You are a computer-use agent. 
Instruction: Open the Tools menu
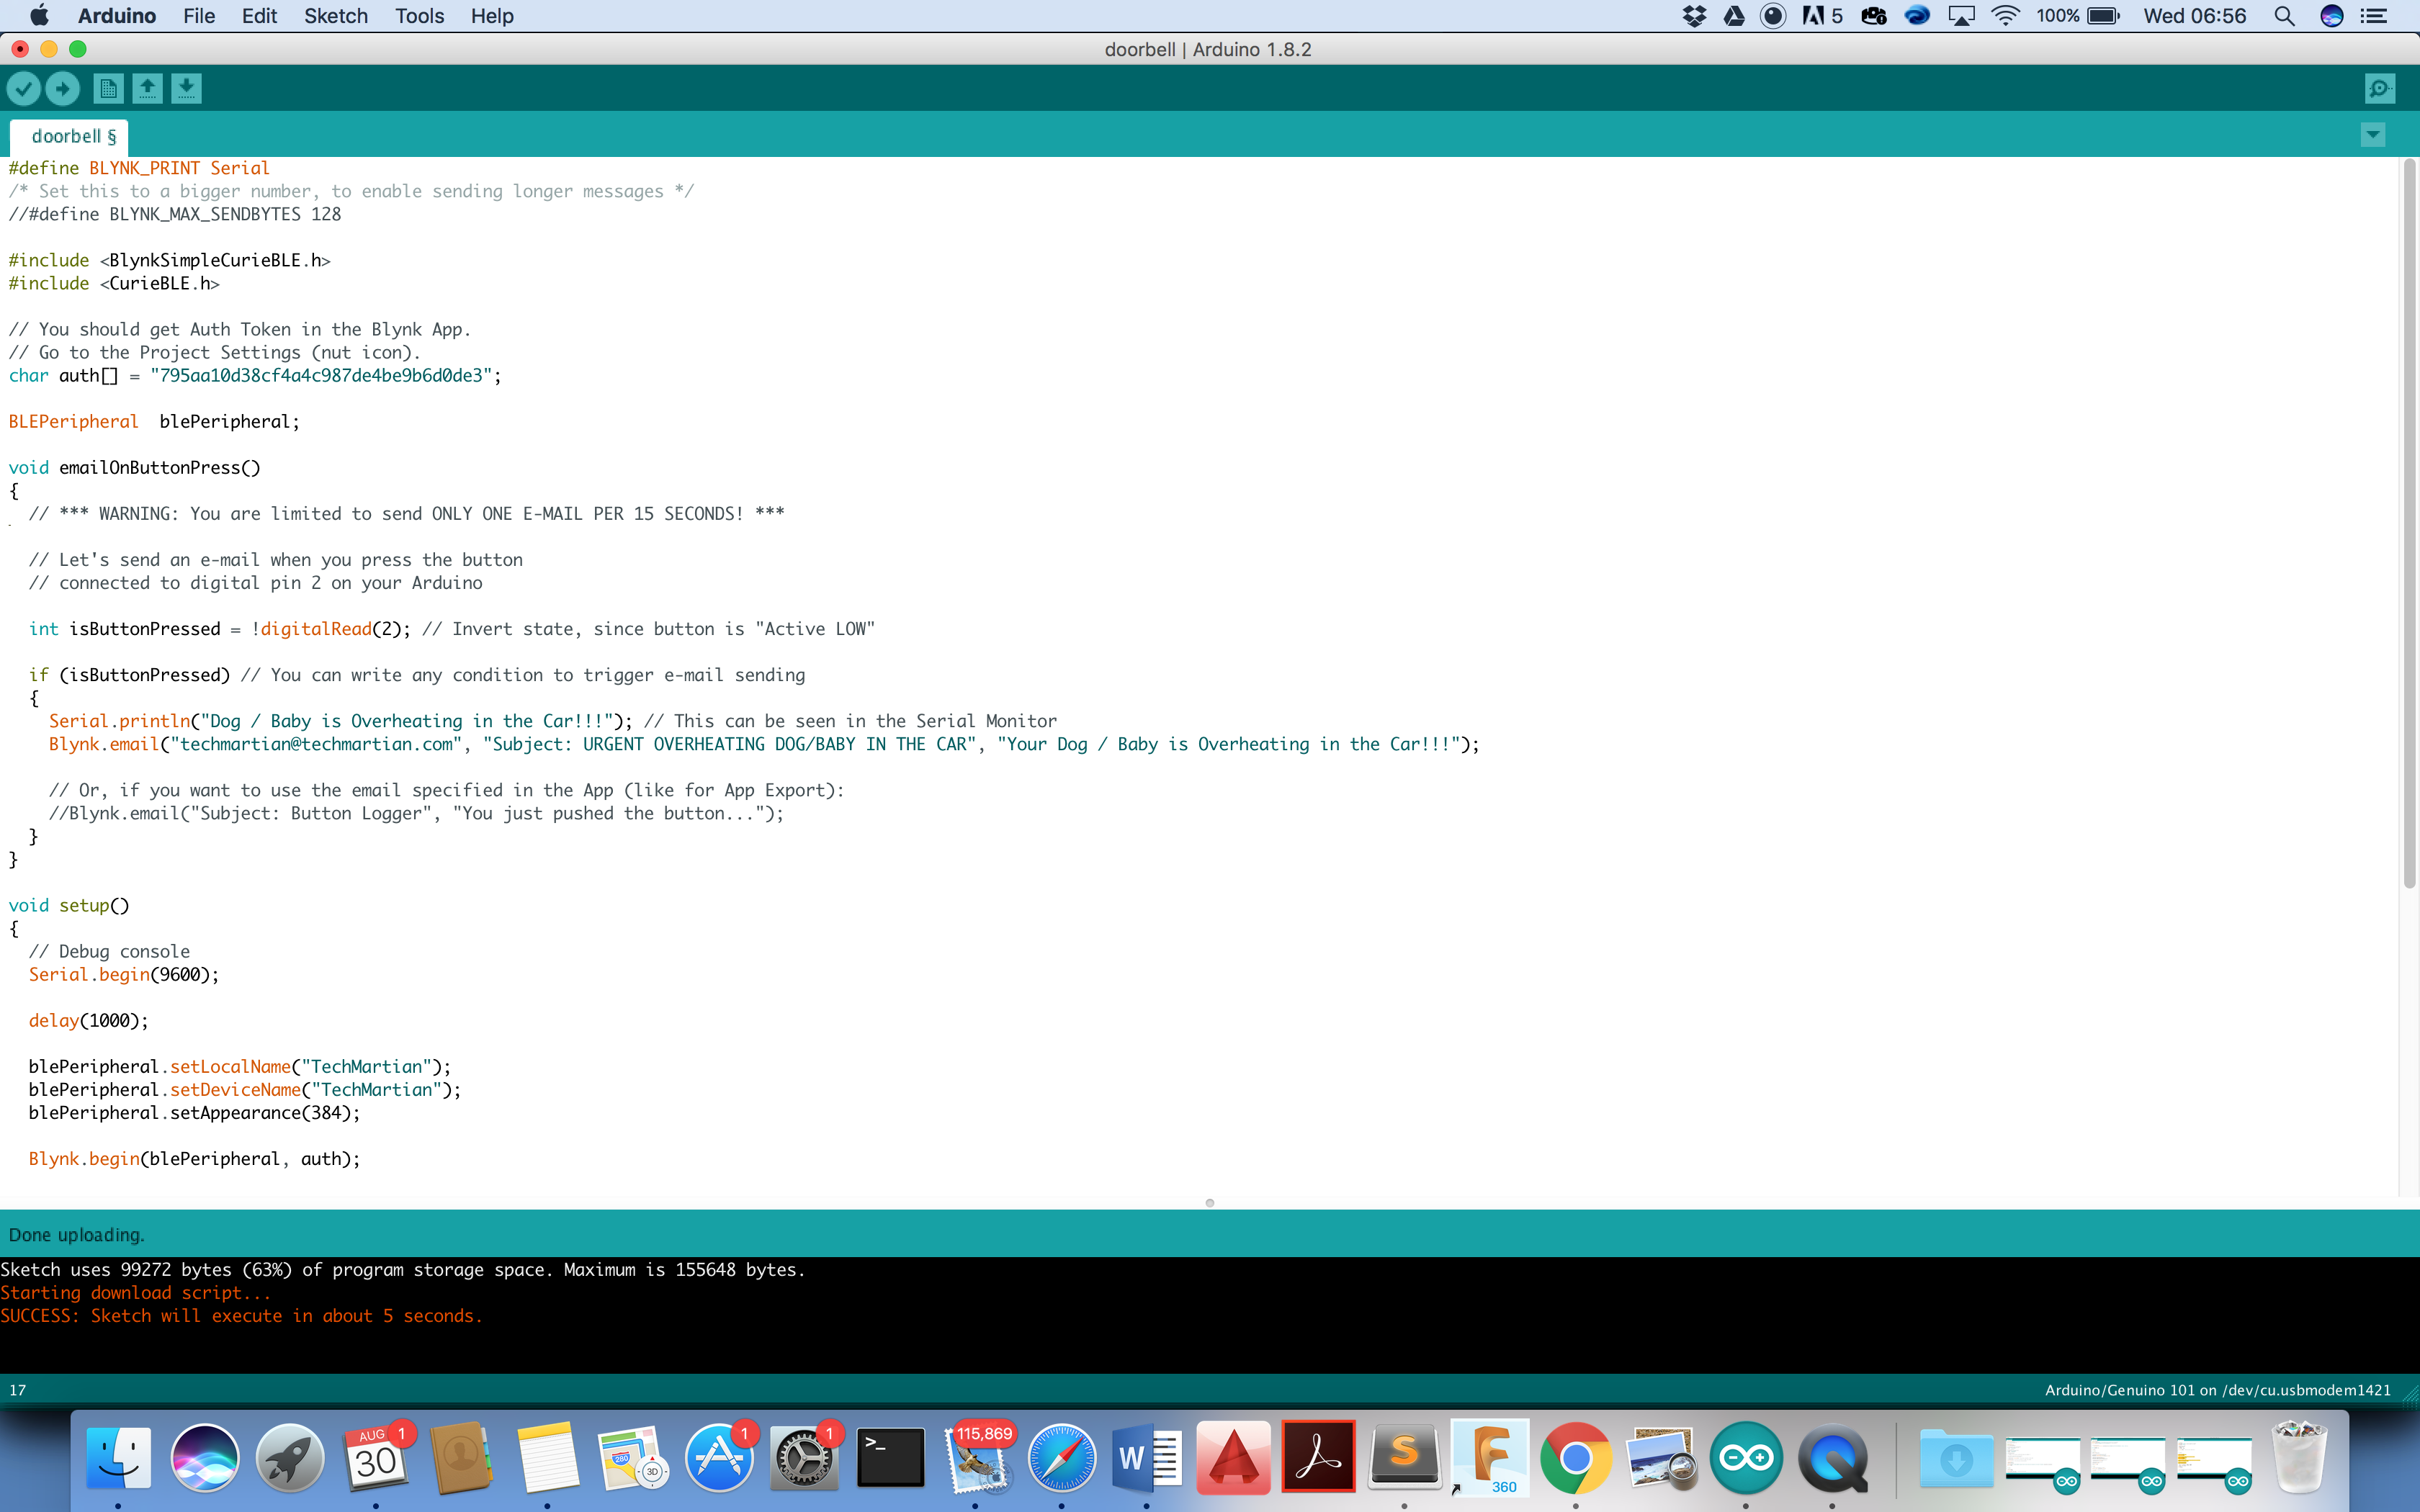(x=419, y=16)
